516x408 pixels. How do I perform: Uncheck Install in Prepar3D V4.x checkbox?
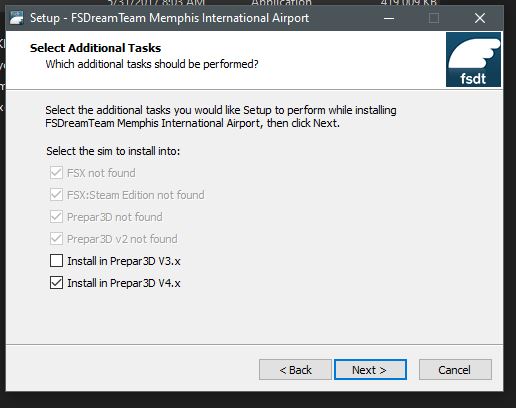click(56, 283)
